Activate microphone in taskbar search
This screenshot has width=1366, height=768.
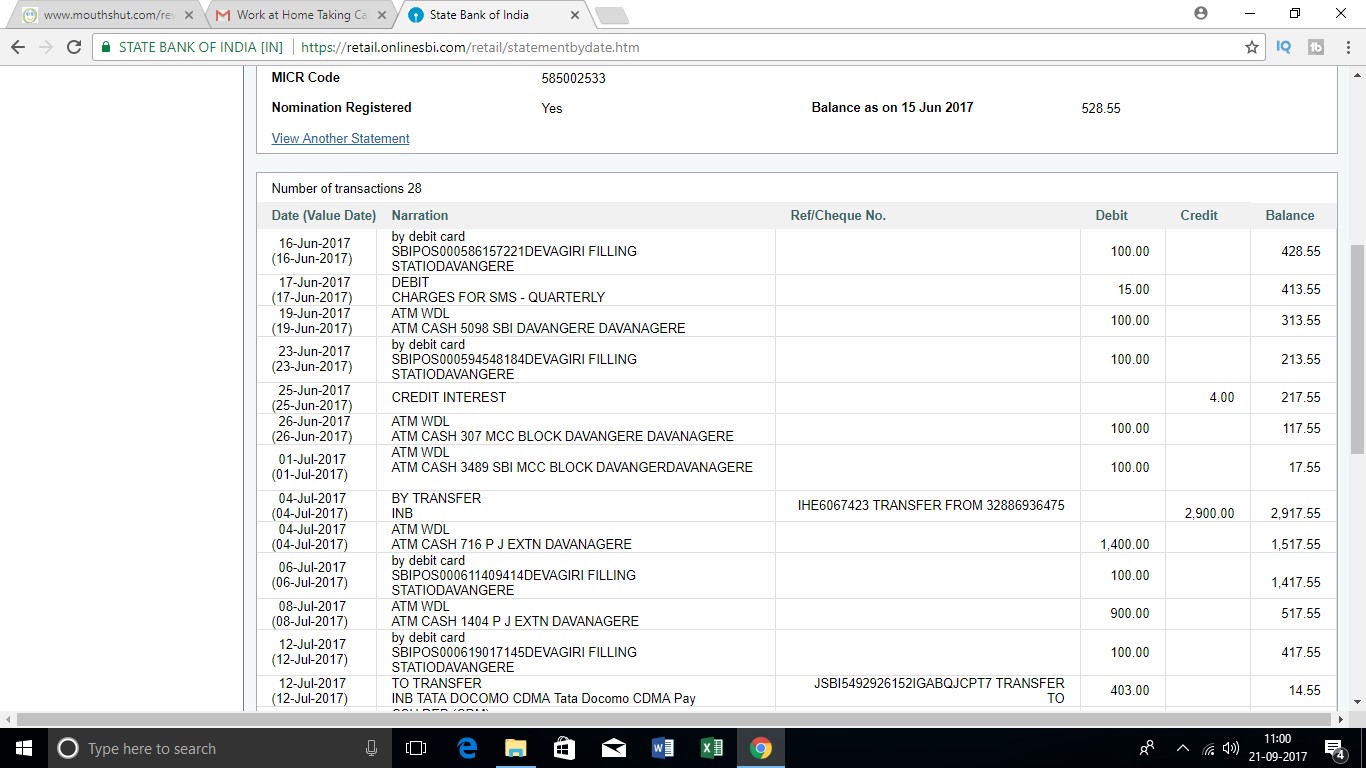click(x=372, y=748)
